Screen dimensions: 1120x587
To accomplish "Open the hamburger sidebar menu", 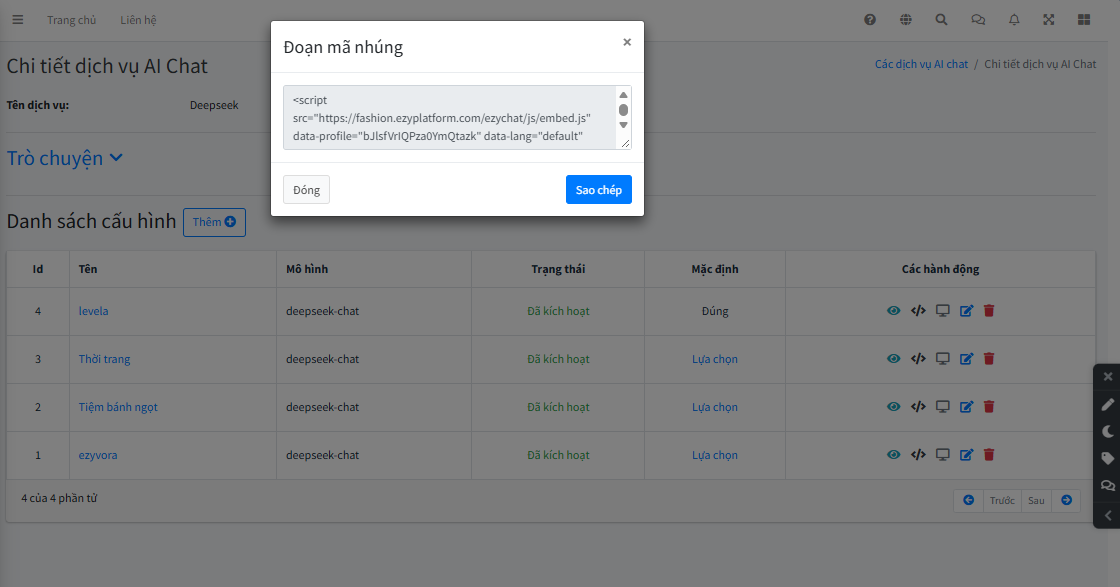I will 18,20.
